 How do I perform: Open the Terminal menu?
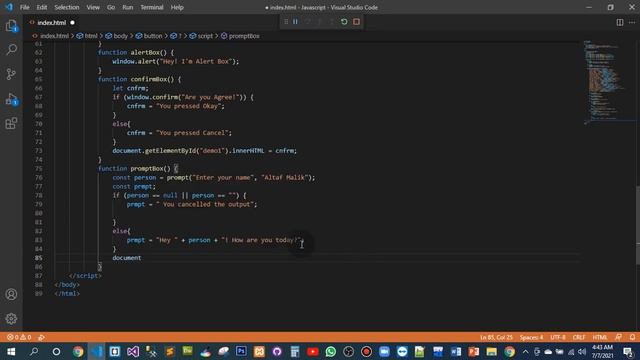[152, 7]
